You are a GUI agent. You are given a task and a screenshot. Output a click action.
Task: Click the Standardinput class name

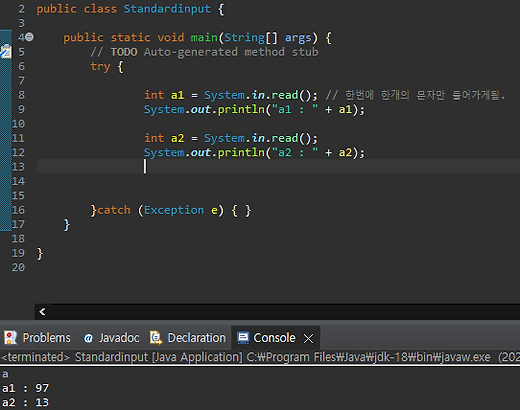[x=167, y=9]
